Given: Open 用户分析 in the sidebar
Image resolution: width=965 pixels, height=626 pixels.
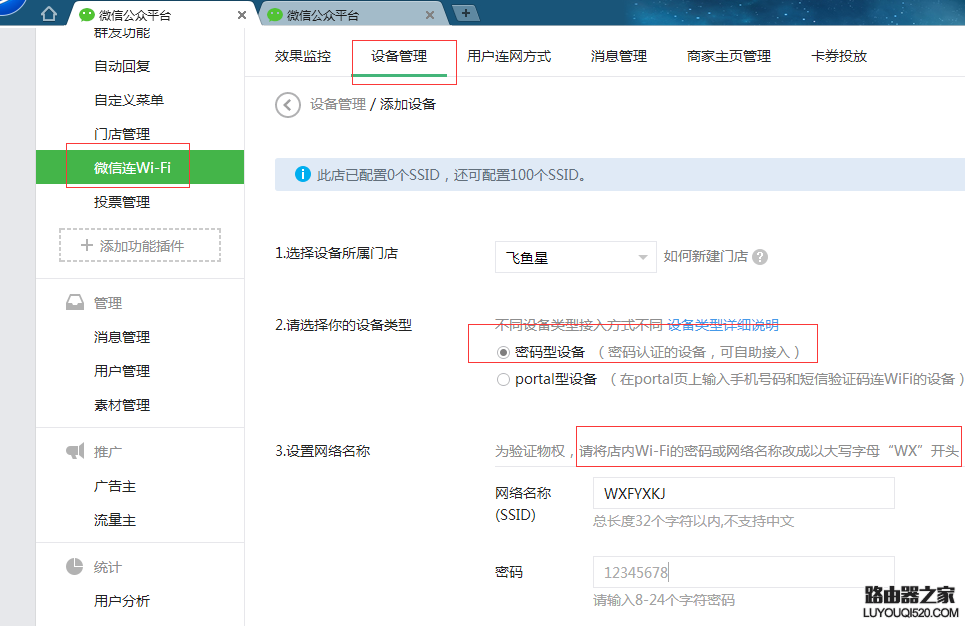Looking at the screenshot, I should click(122, 601).
